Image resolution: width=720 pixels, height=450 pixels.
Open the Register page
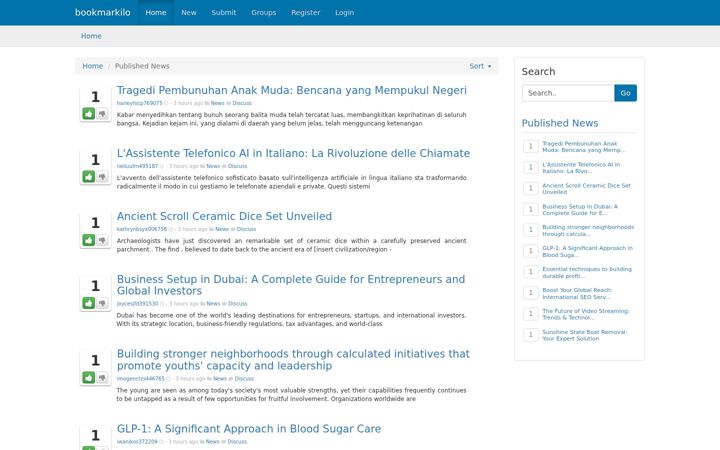coord(305,12)
